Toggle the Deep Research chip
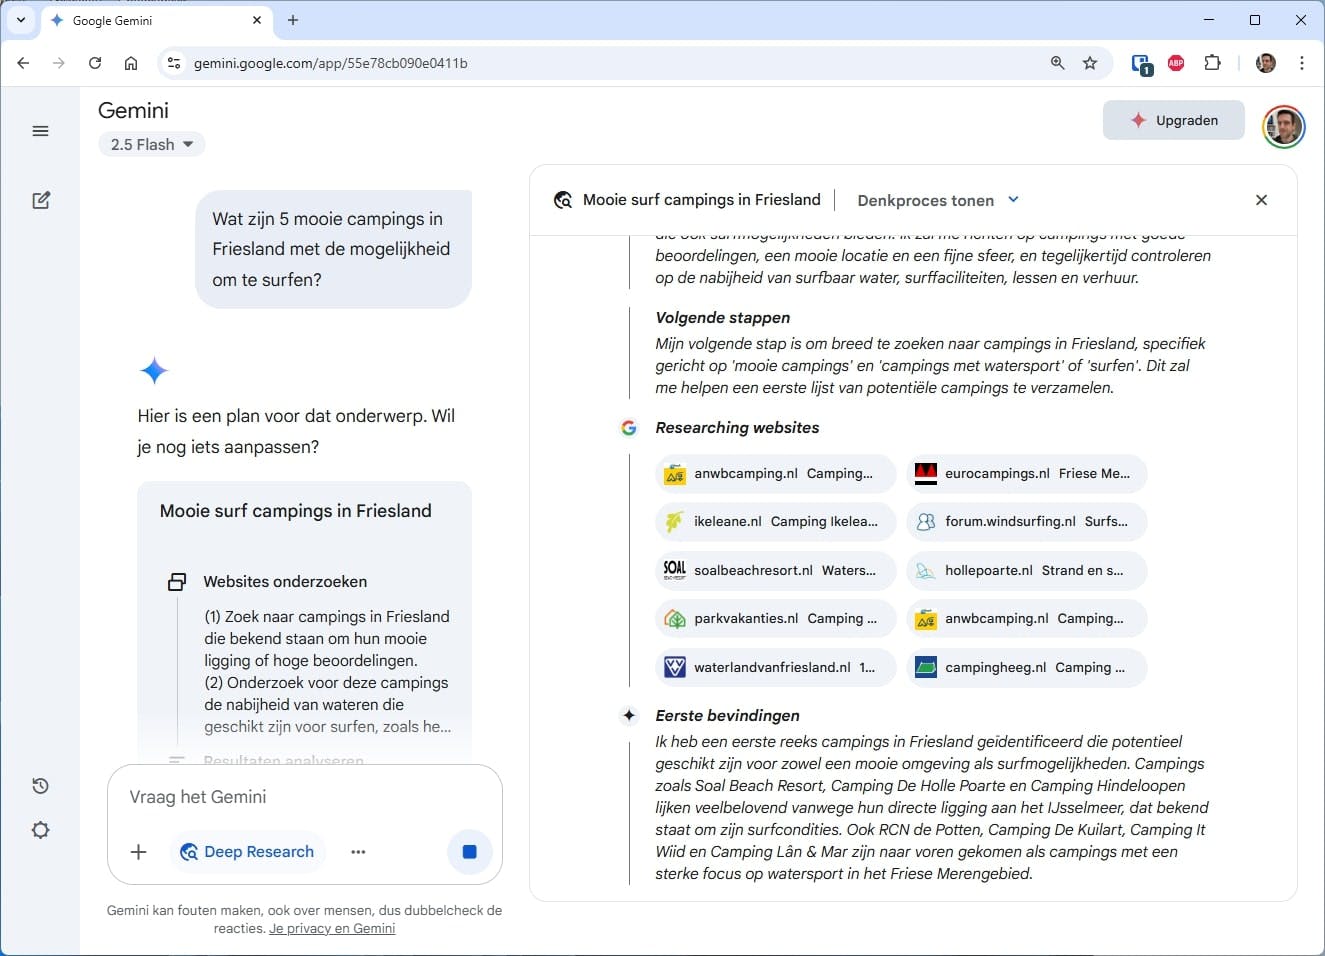 (247, 852)
